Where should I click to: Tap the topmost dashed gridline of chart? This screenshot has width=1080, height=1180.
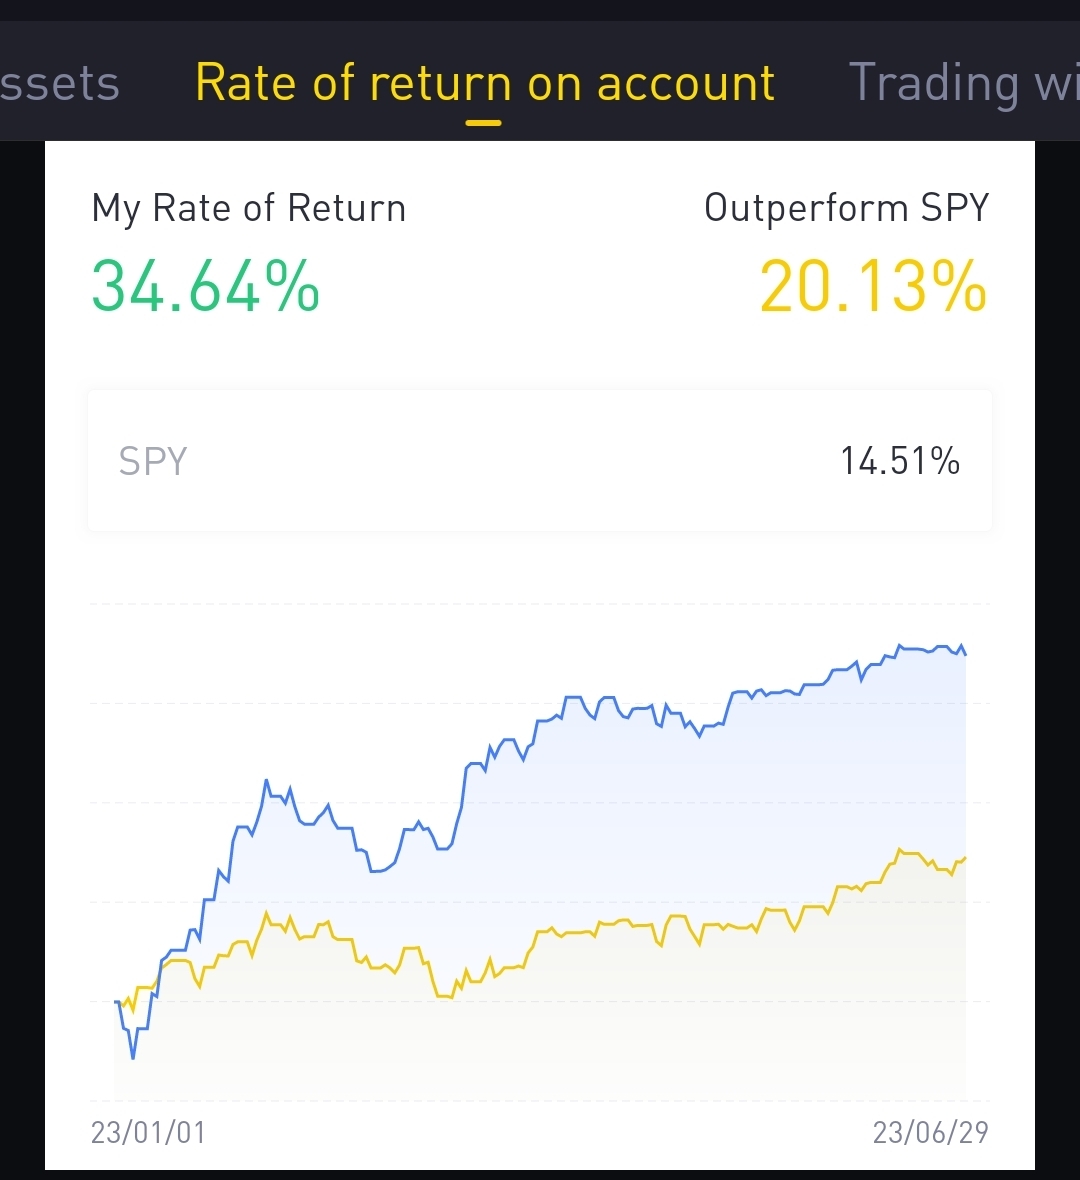pos(540,604)
